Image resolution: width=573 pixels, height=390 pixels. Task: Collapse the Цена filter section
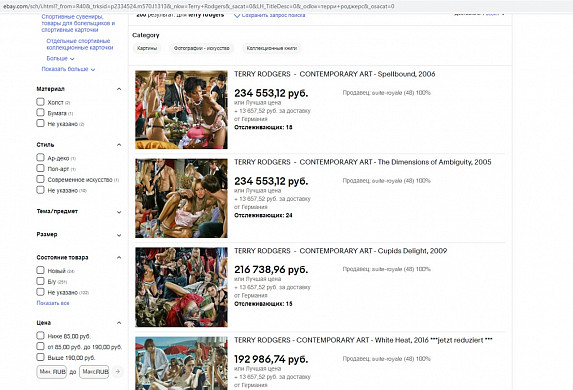119,323
